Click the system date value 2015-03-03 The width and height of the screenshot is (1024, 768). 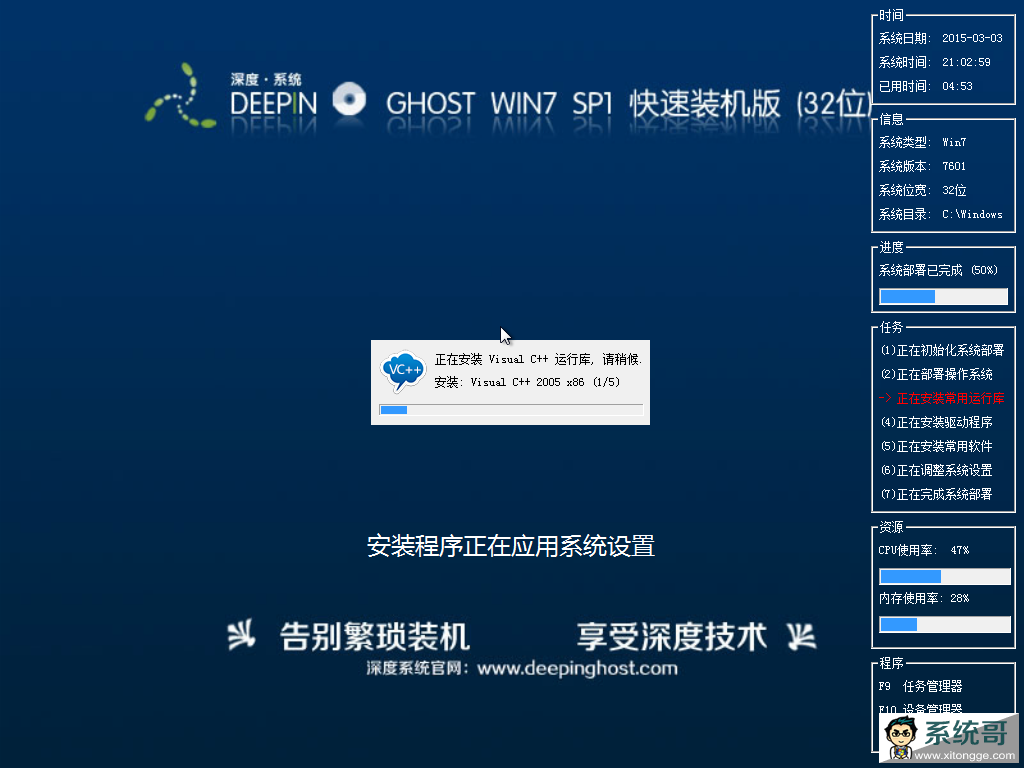[972, 39]
